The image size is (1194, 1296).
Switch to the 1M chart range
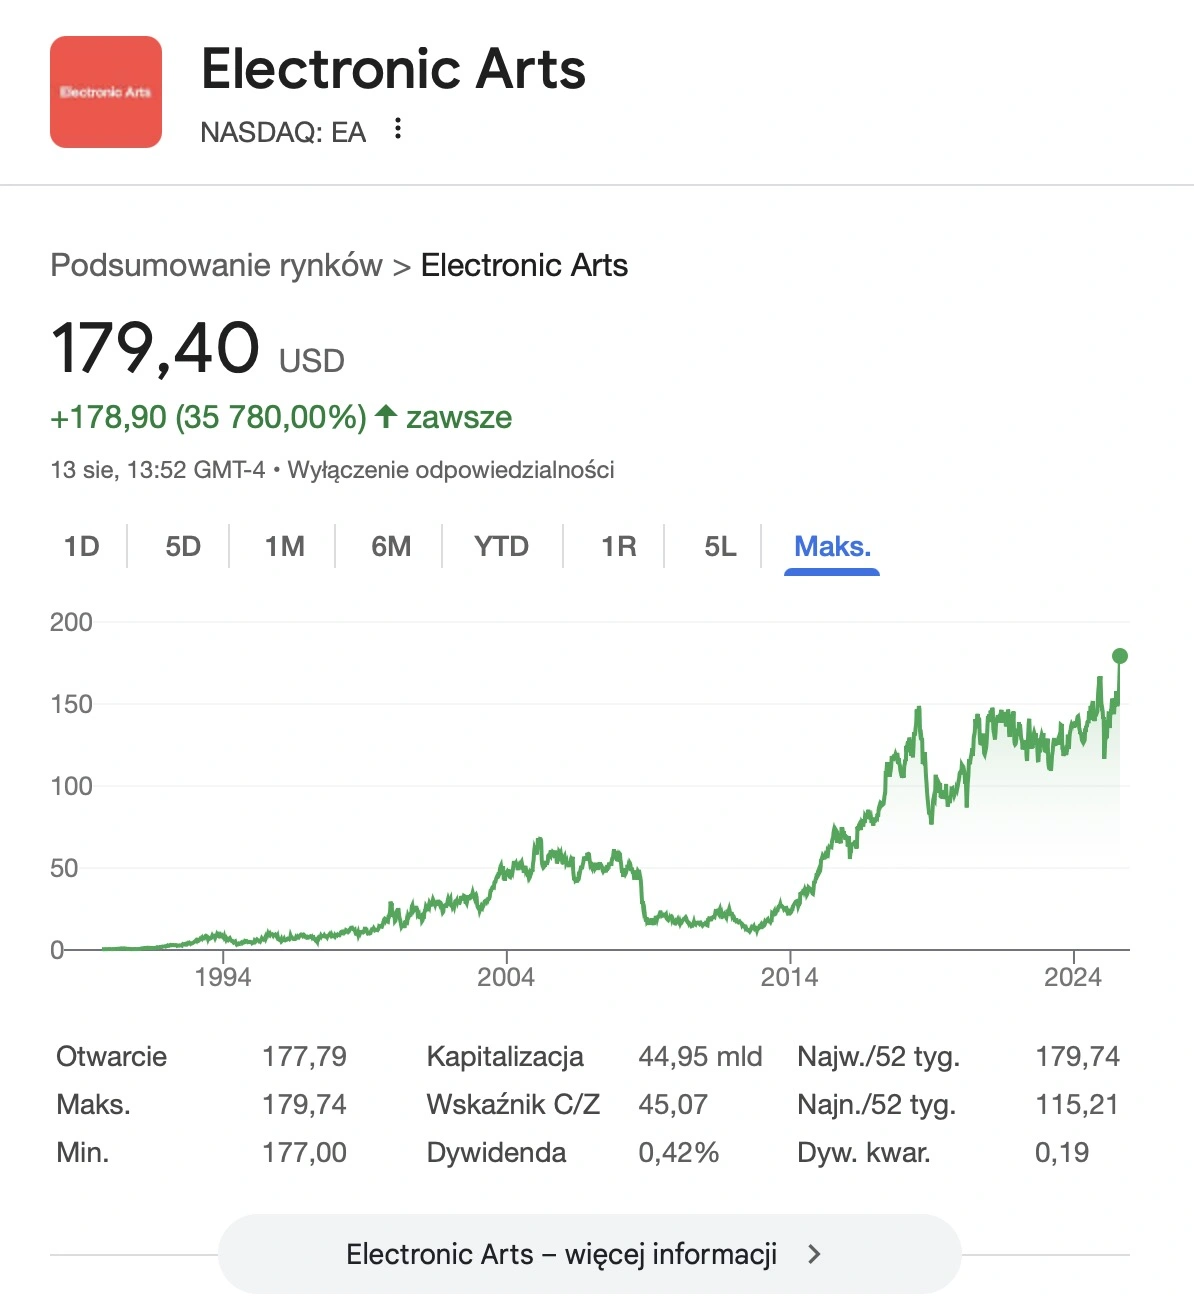point(285,546)
